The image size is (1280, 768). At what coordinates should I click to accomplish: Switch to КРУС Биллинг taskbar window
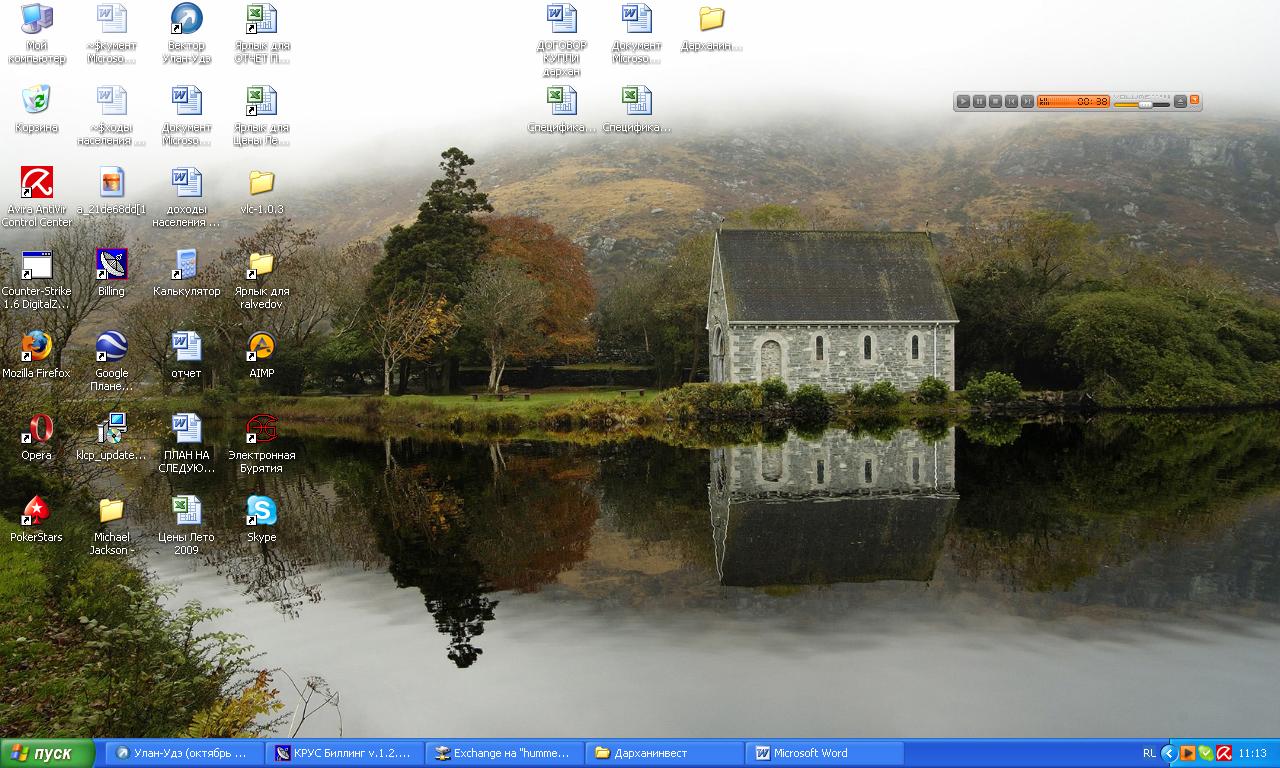[x=345, y=753]
